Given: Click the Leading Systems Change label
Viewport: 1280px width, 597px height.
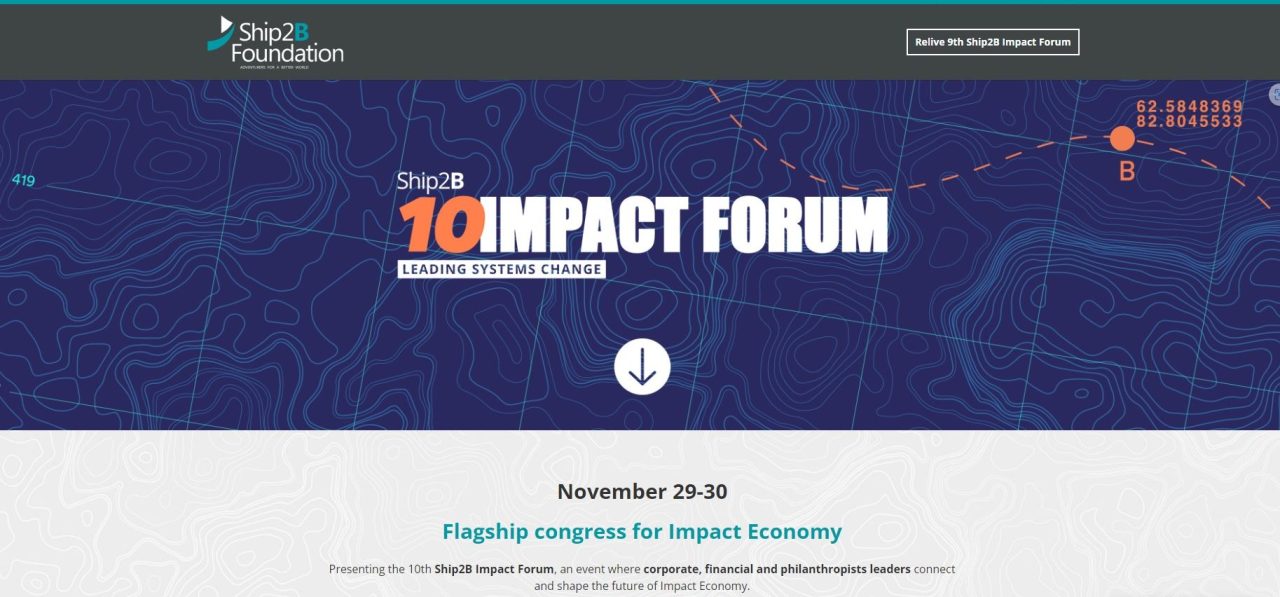Looking at the screenshot, I should 501,268.
